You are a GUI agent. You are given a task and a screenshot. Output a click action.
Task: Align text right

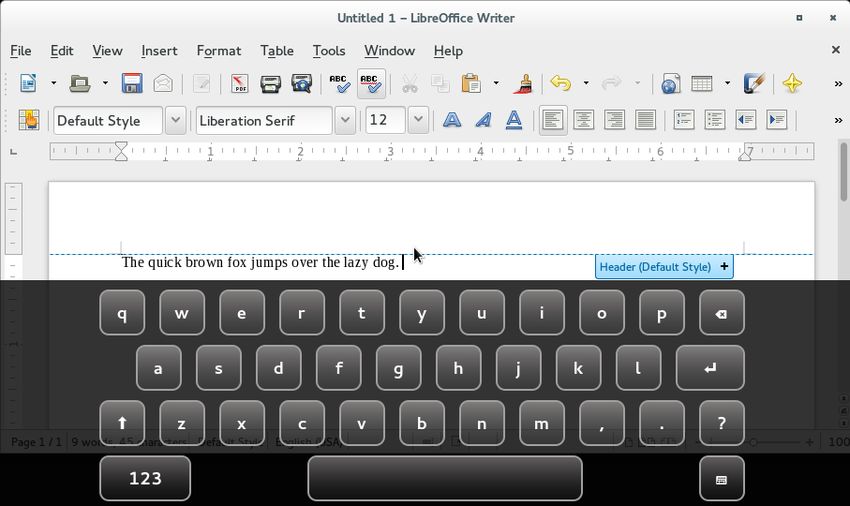[615, 120]
